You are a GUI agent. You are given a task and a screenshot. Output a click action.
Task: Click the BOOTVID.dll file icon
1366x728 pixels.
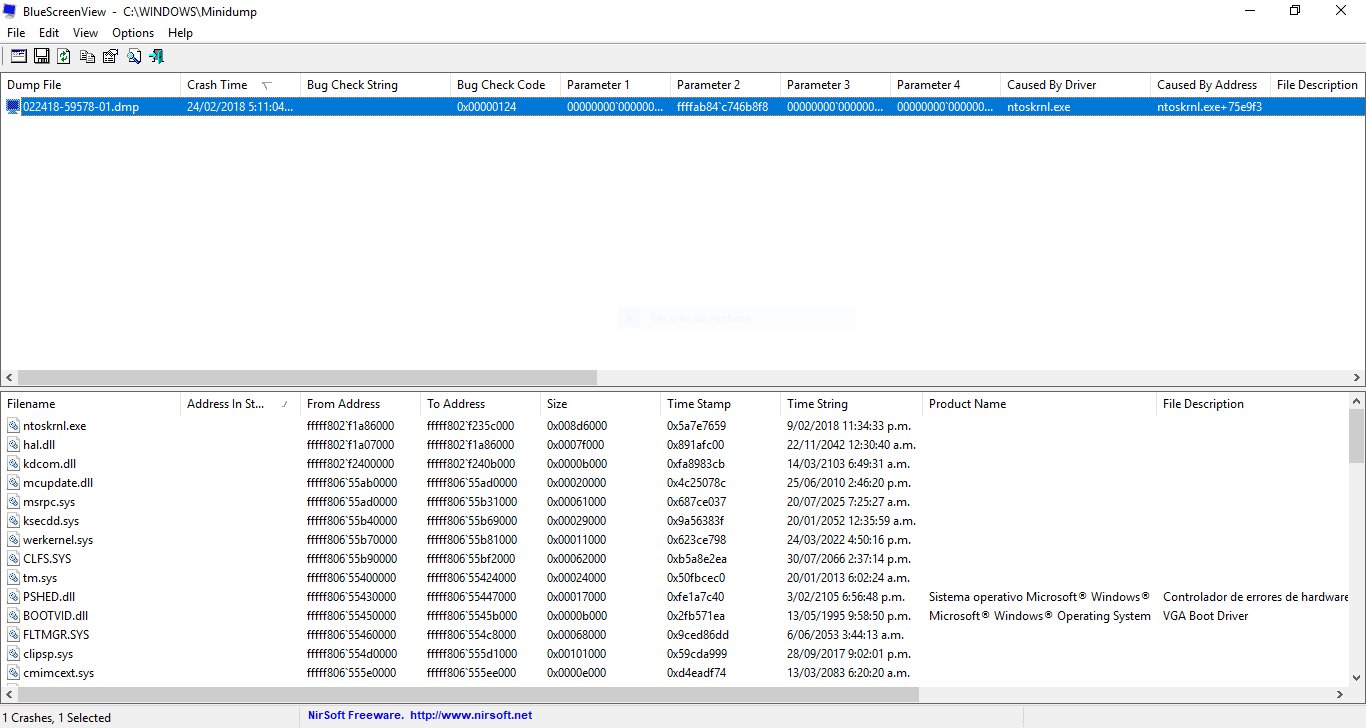tap(13, 616)
